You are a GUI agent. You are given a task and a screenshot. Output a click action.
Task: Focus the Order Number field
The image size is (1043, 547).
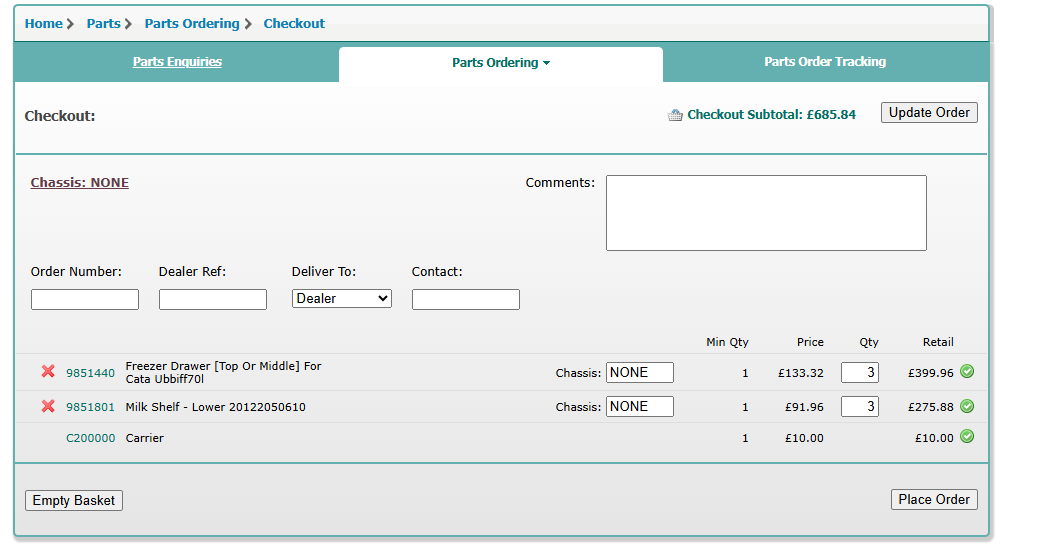click(85, 299)
